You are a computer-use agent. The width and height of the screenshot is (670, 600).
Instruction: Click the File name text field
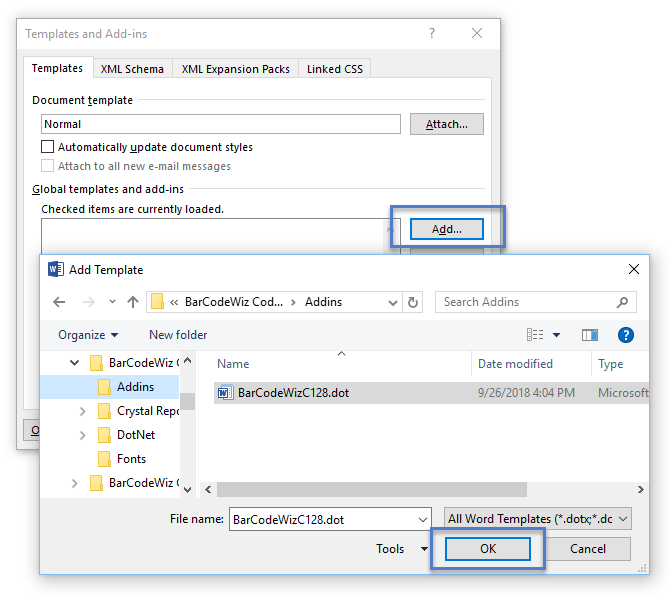coord(323,519)
